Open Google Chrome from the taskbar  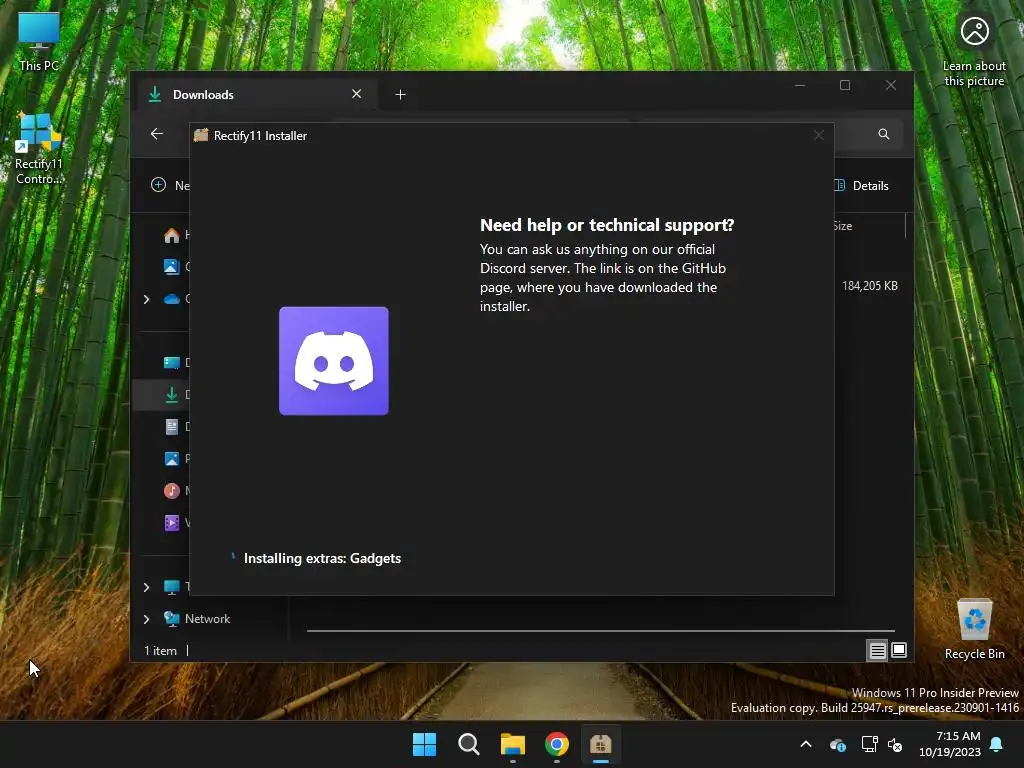[556, 744]
